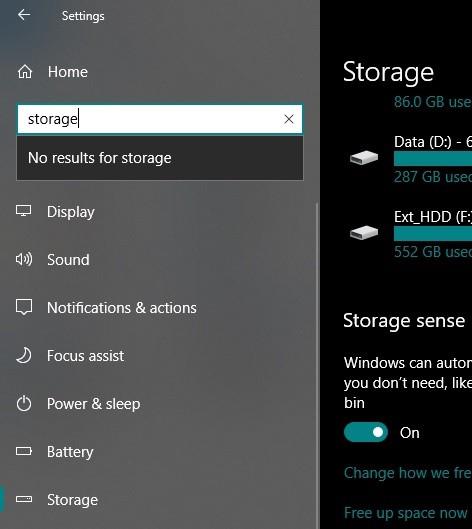
Task: Click inside the storage search field
Action: click(x=160, y=119)
